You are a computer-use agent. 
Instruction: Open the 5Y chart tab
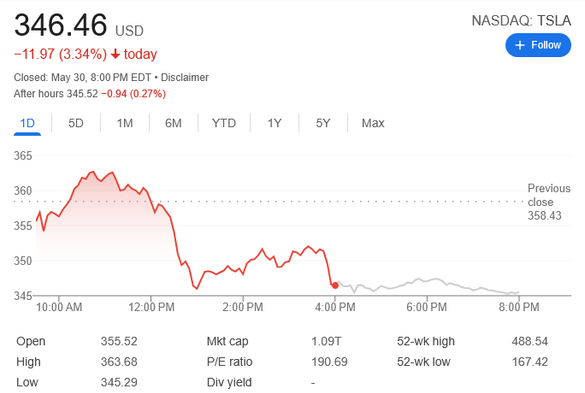pyautogui.click(x=323, y=123)
